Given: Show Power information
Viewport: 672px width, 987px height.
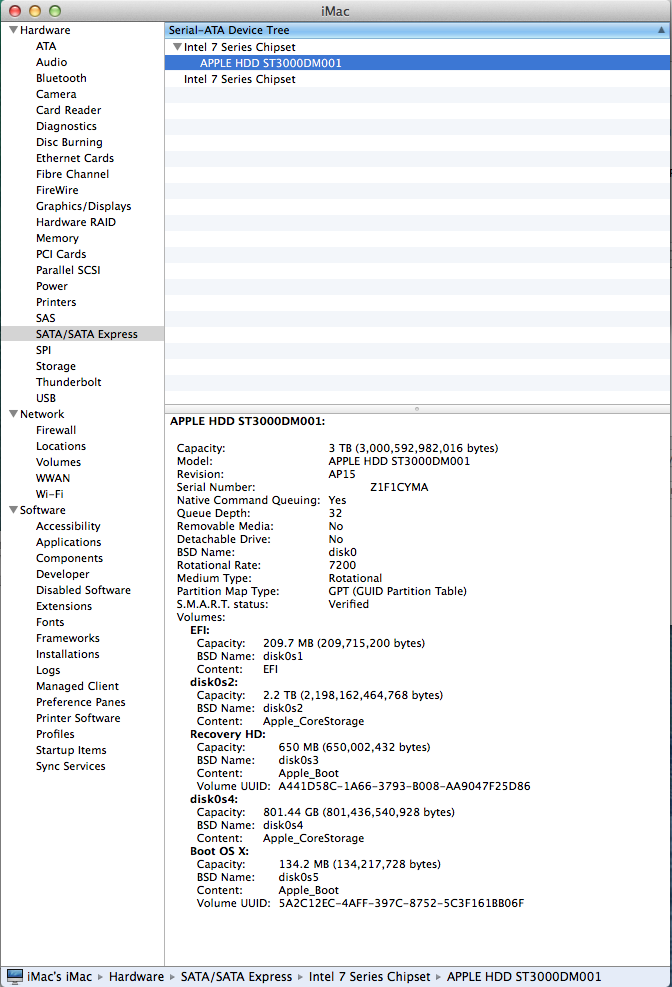Looking at the screenshot, I should tap(52, 286).
